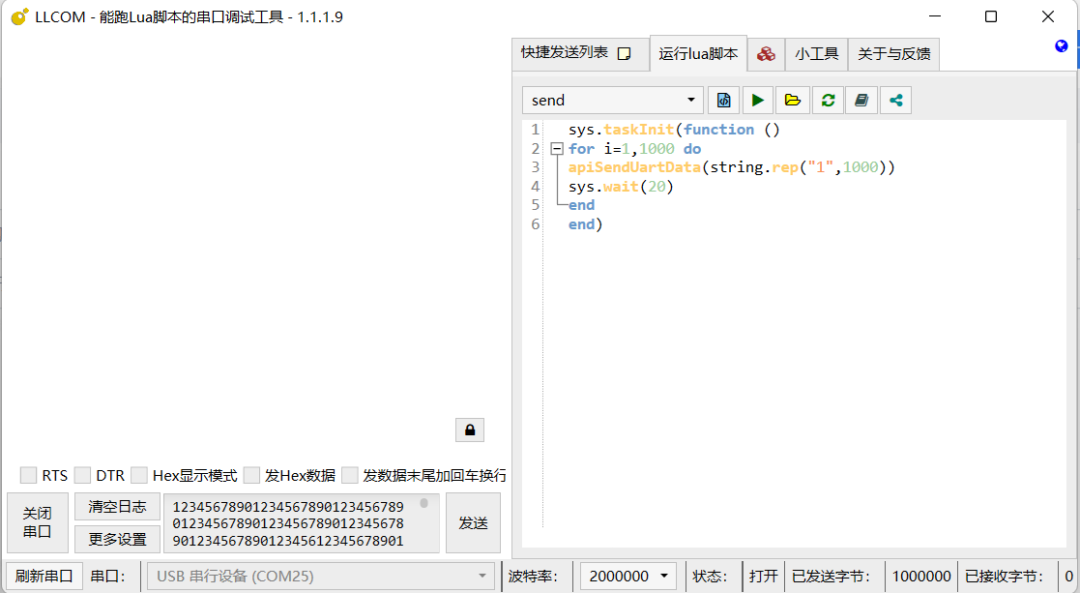Refresh the Lua script list
Screen dimensions: 1080x593
pyautogui.click(x=827, y=99)
